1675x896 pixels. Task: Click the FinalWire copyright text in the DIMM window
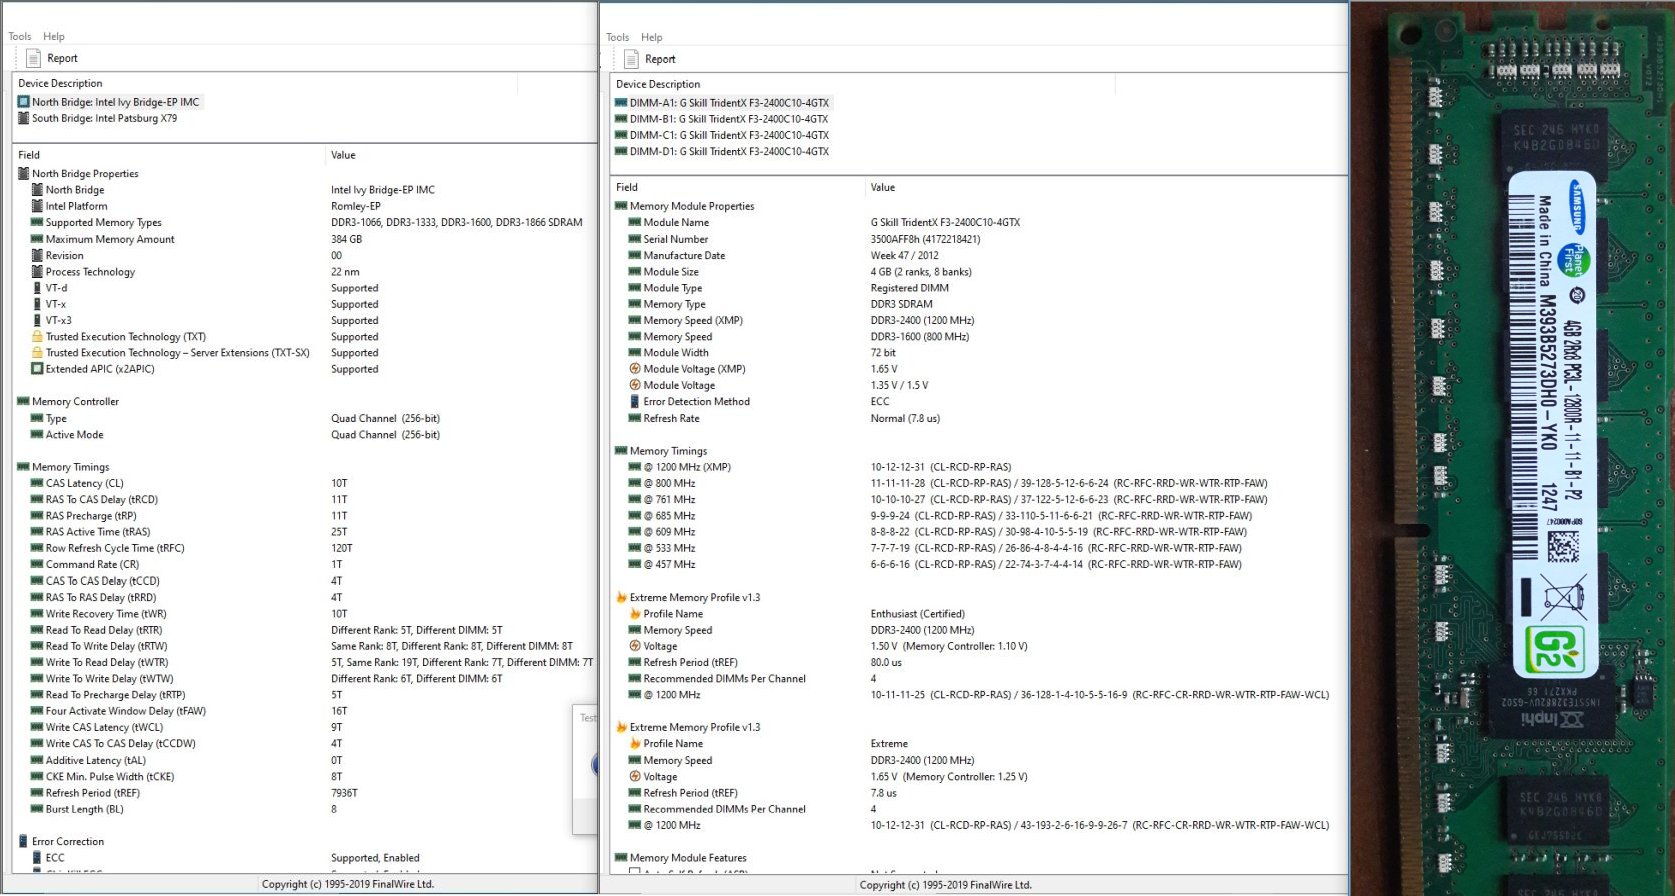click(x=946, y=885)
